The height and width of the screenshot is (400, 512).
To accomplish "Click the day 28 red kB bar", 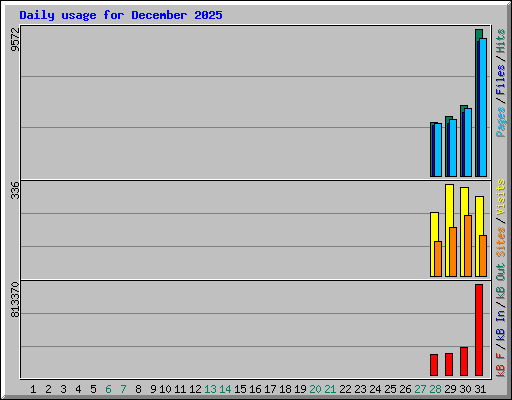I will 434,365.
